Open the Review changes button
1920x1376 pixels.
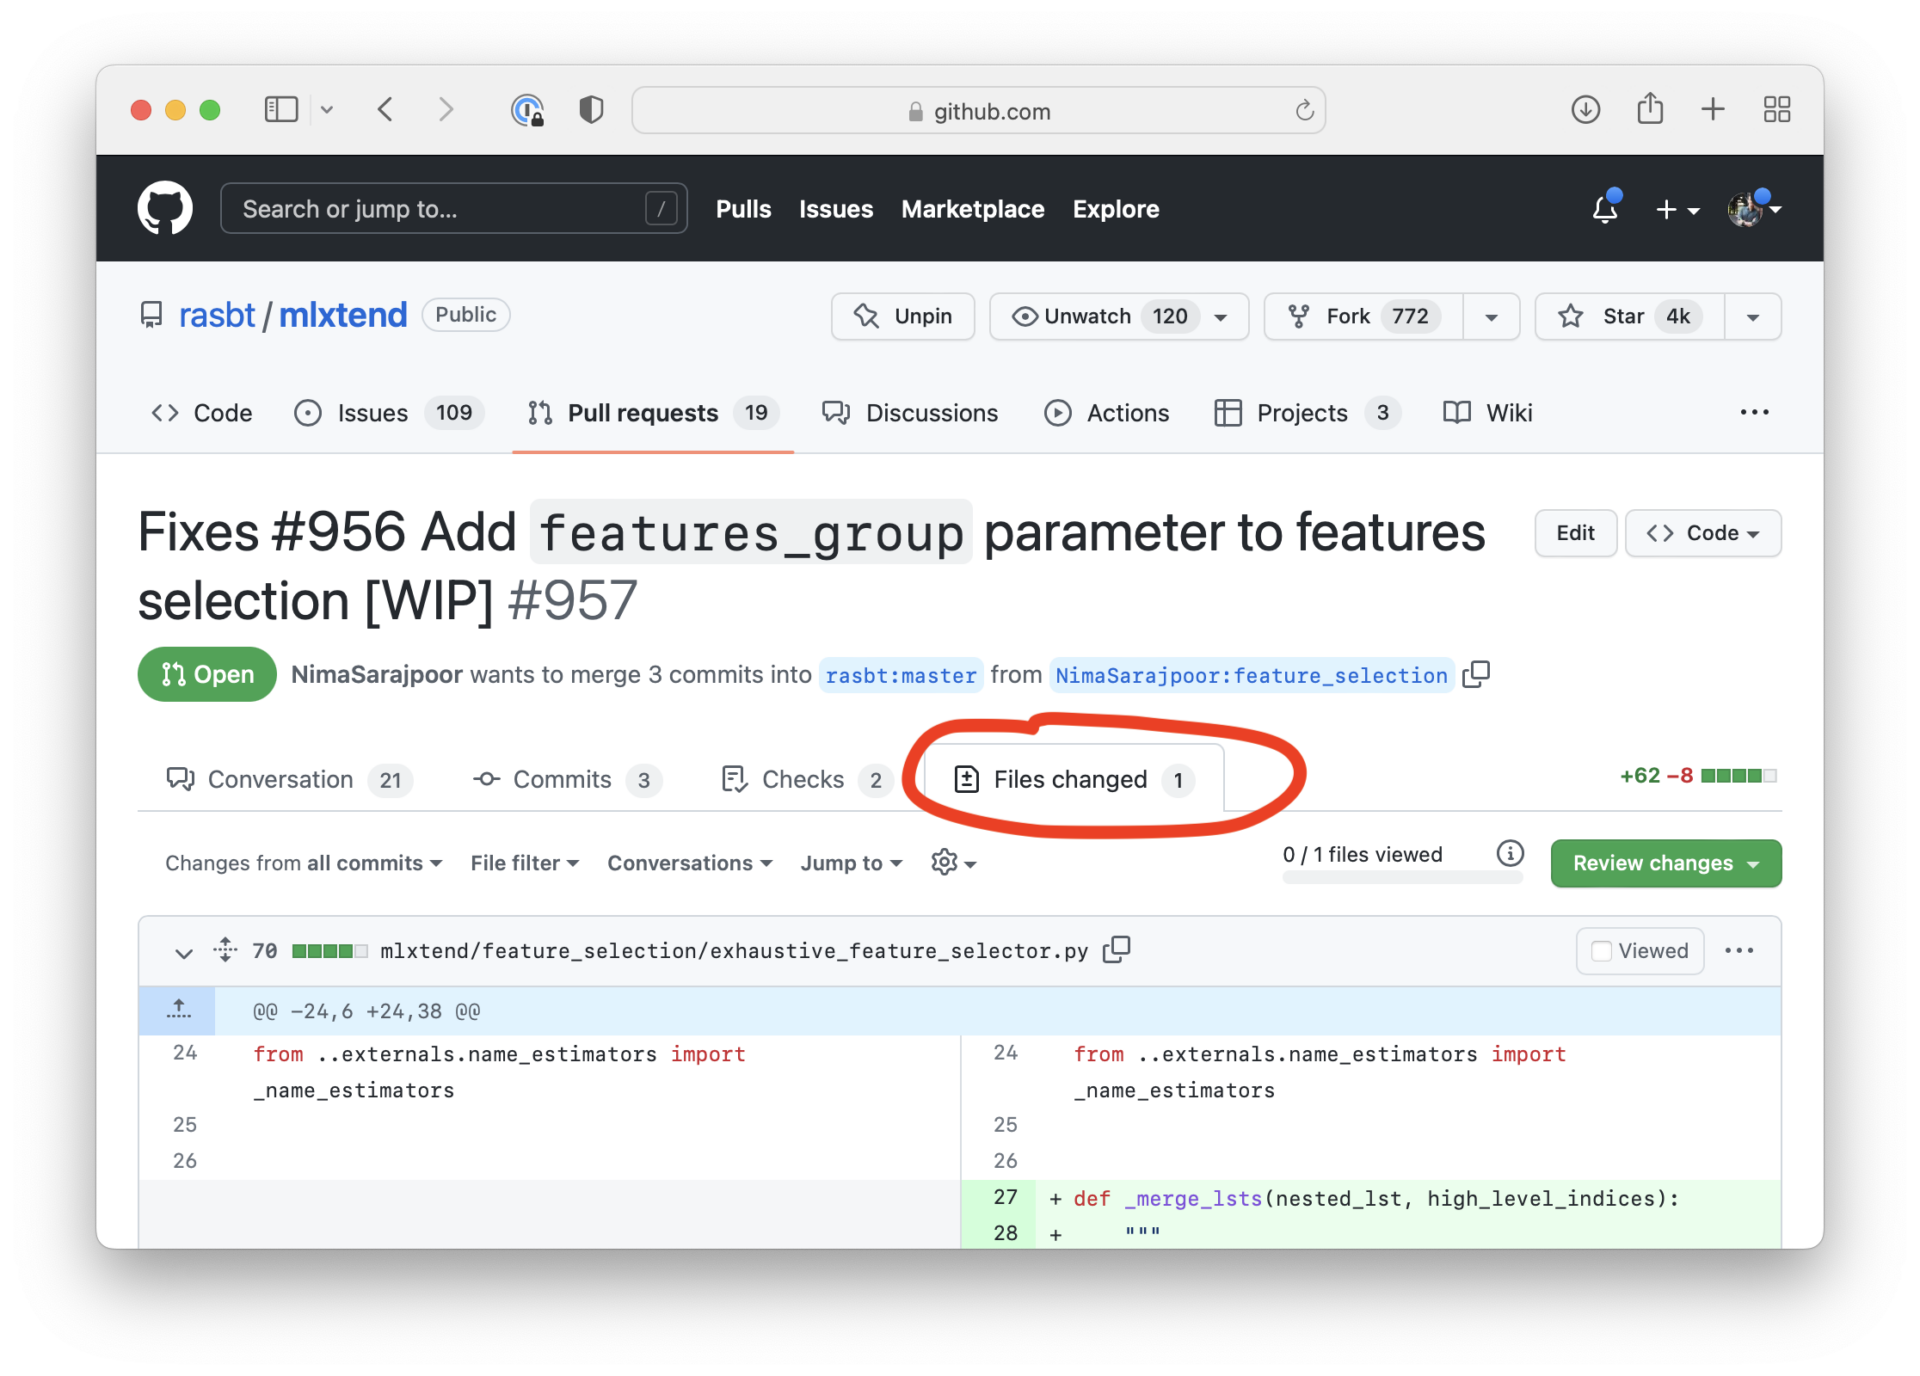click(x=1664, y=862)
